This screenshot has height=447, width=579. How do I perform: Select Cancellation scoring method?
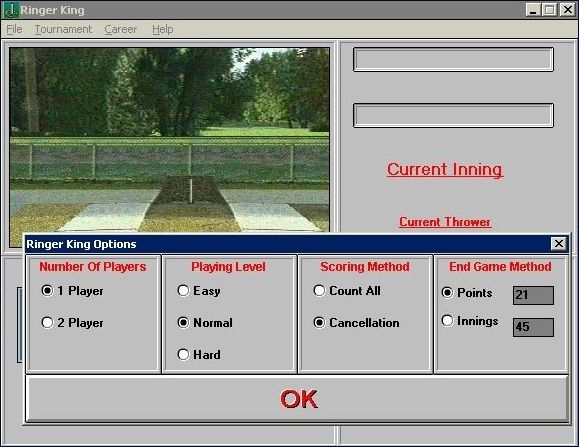pyautogui.click(x=357, y=323)
